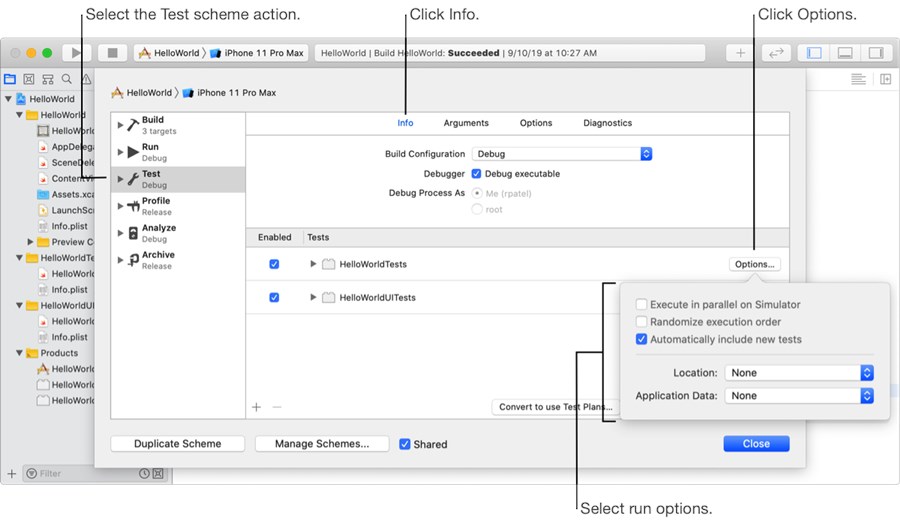Expand the HelloWorldUITests disclosure triangle

click(313, 298)
